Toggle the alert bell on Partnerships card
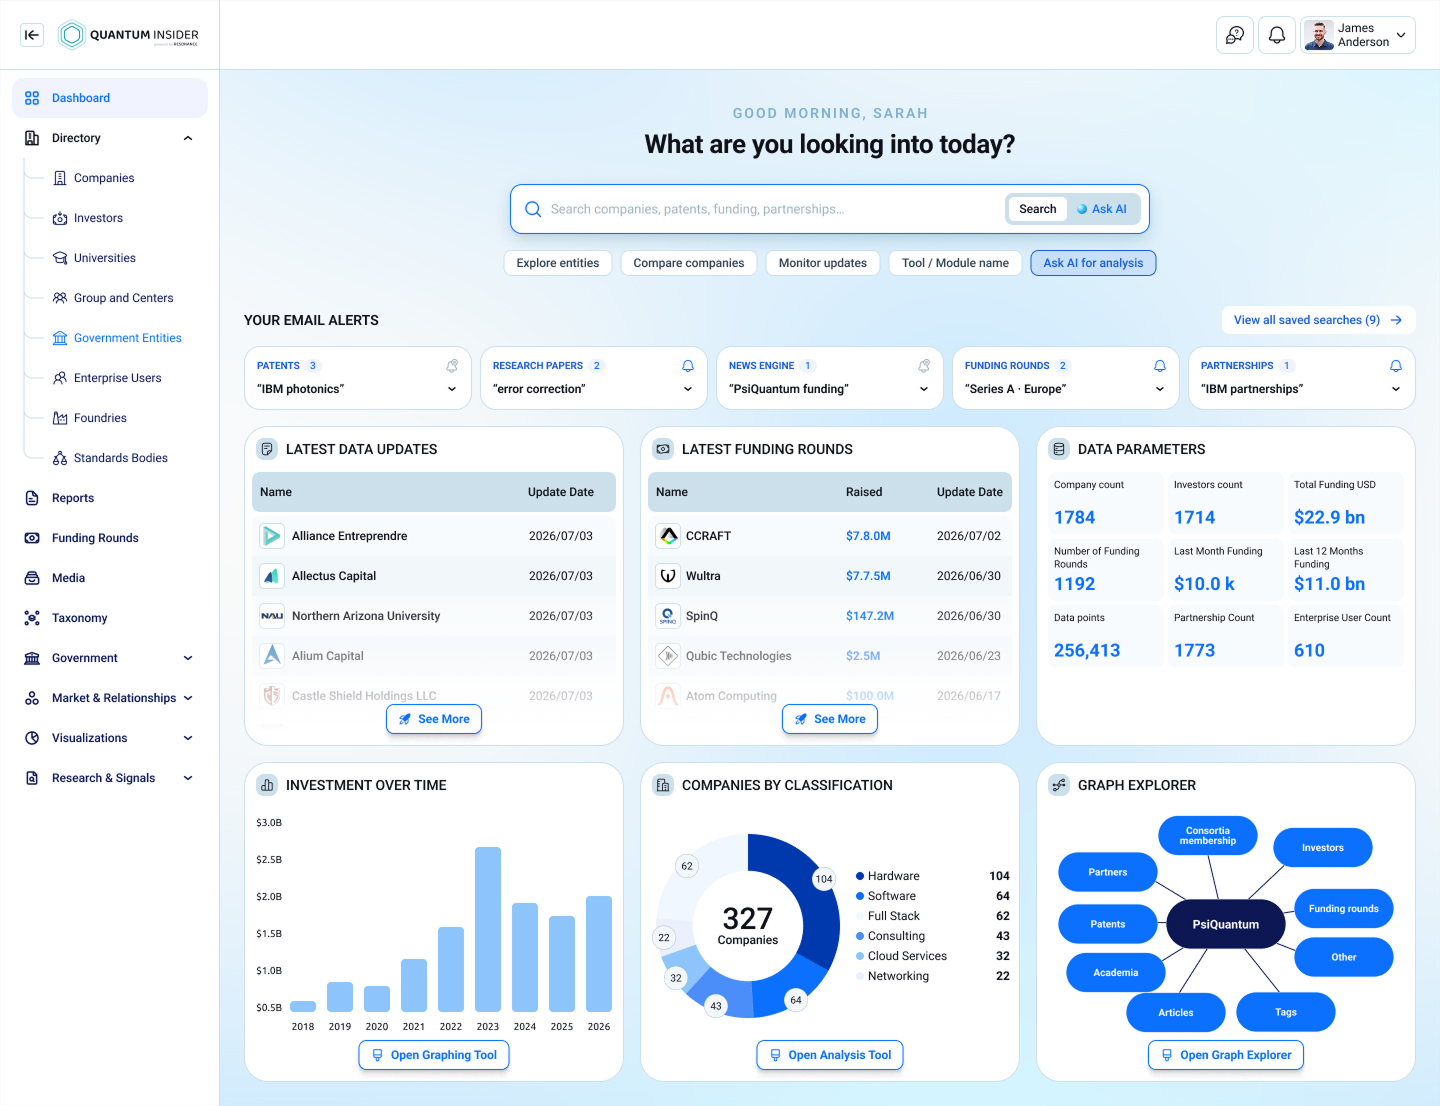The height and width of the screenshot is (1106, 1440). (1396, 366)
